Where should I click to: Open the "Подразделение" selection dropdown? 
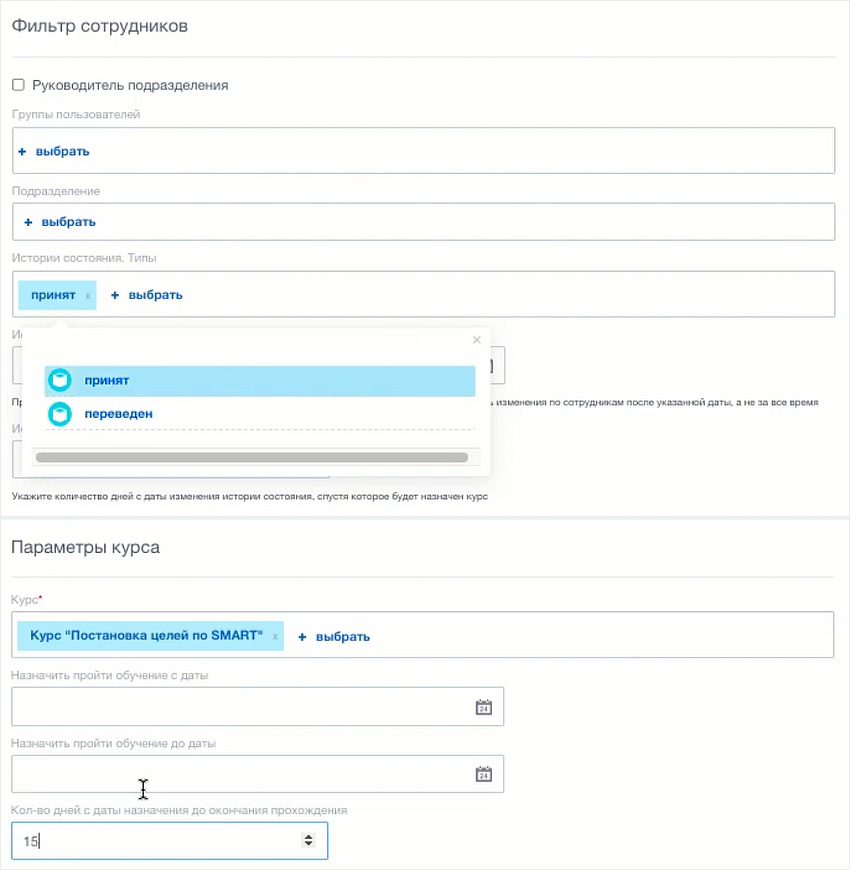[x=56, y=221]
